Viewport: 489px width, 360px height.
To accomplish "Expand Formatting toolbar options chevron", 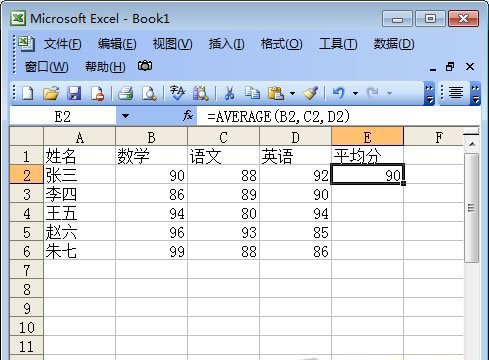I will (476, 94).
